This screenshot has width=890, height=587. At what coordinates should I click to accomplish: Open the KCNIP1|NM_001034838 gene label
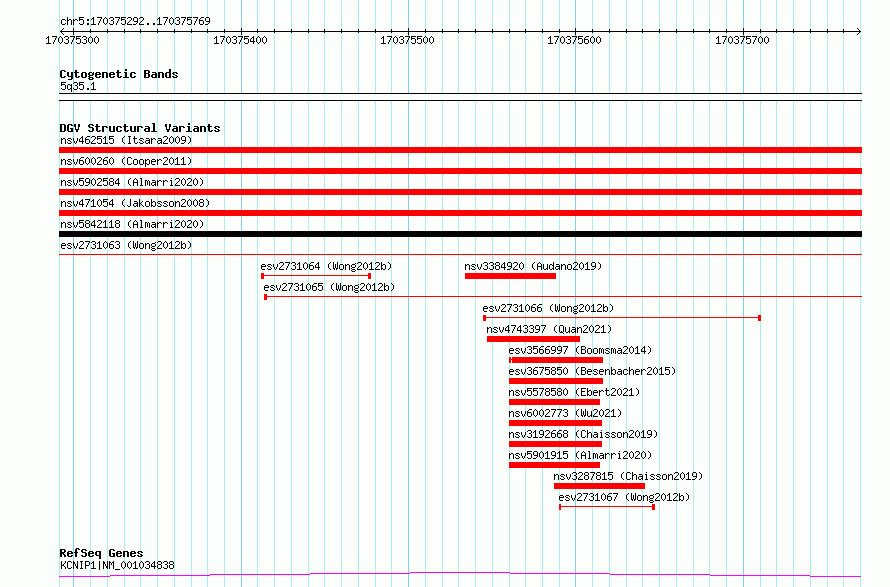point(117,565)
